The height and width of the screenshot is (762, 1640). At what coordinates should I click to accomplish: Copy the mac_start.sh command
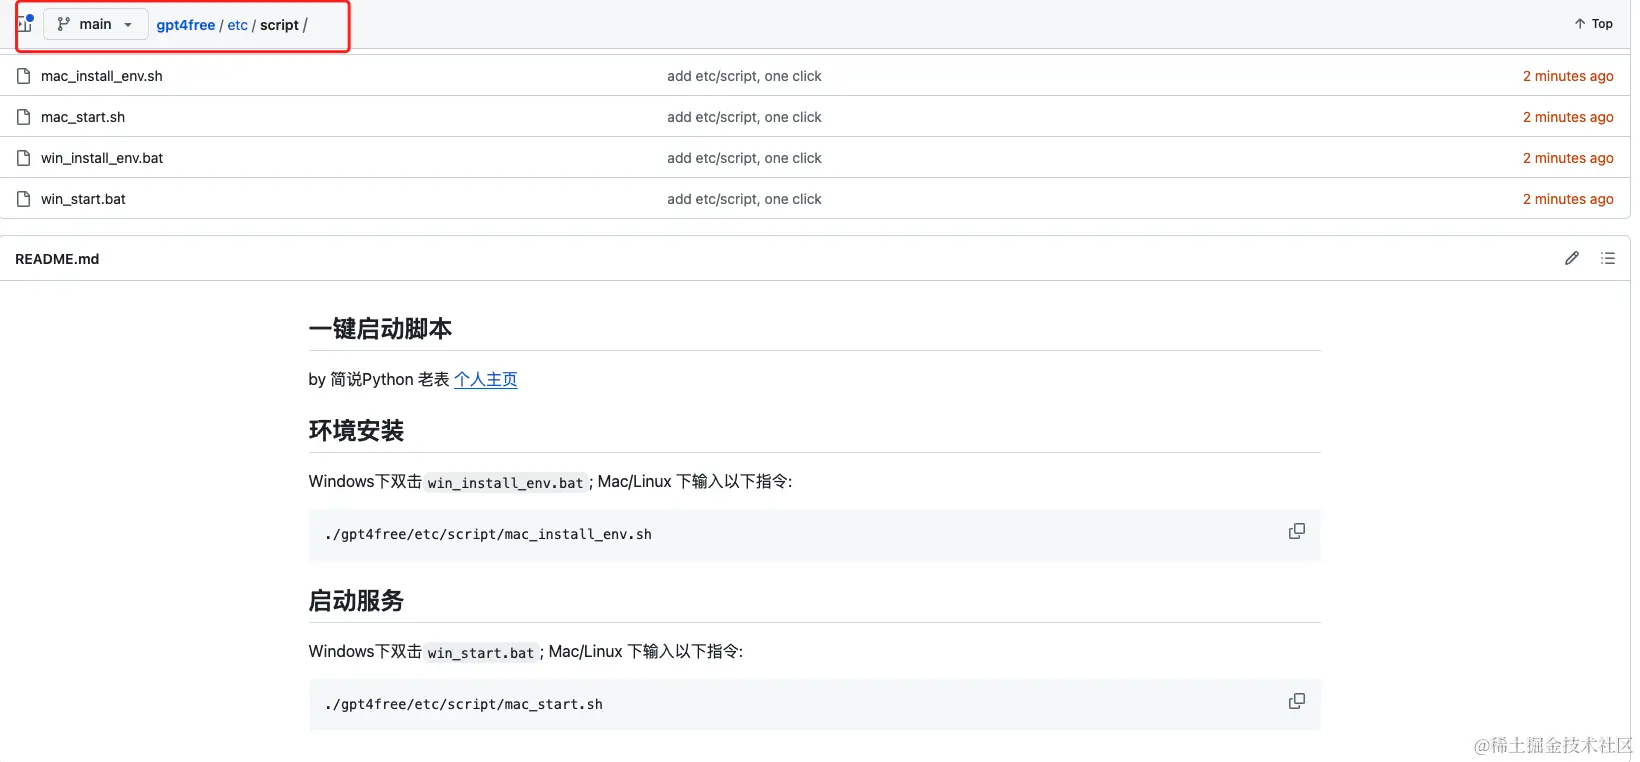click(1297, 701)
